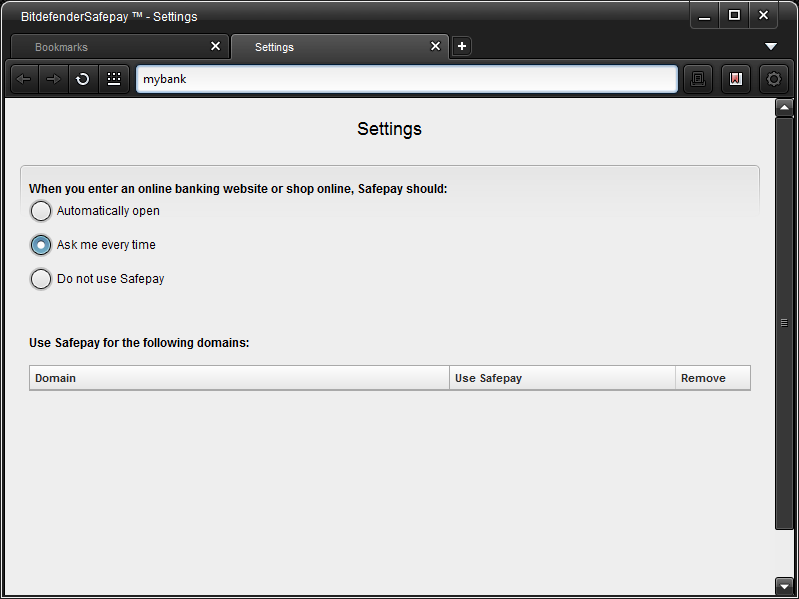The width and height of the screenshot is (799, 599).
Task: Close the Bookmarks tab
Action: coord(215,46)
